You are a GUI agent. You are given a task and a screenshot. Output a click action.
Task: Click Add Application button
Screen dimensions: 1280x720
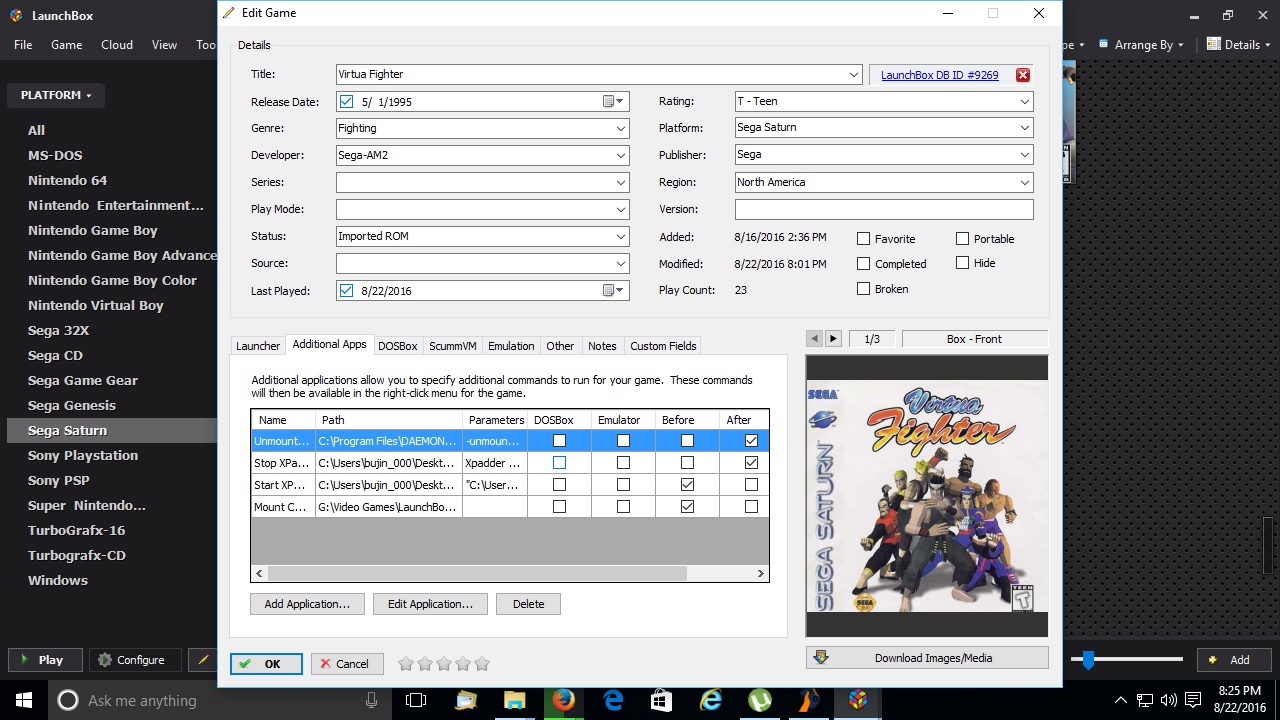(x=307, y=604)
